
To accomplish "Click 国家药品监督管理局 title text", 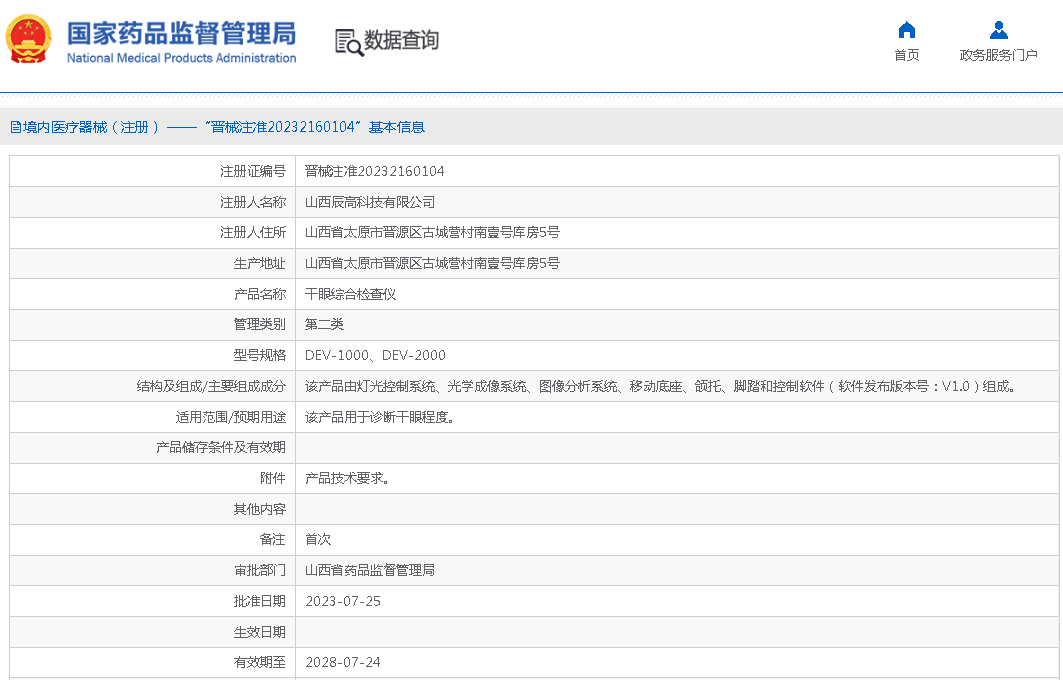I will coord(181,33).
